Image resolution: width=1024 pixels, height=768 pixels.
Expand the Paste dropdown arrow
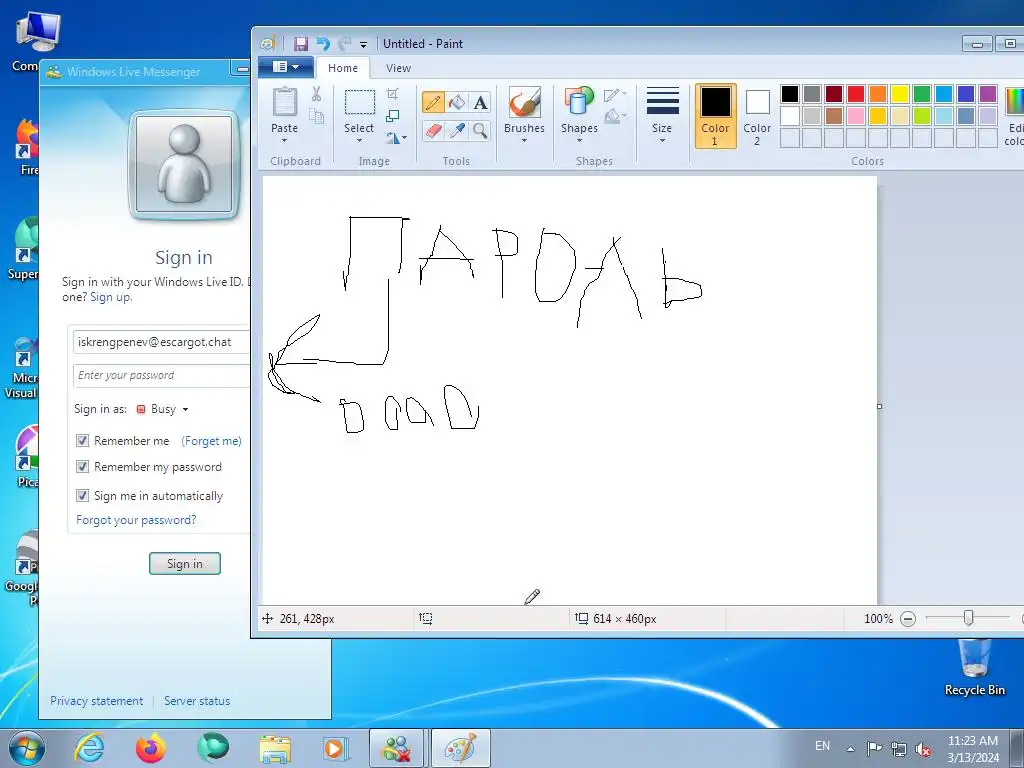284,140
